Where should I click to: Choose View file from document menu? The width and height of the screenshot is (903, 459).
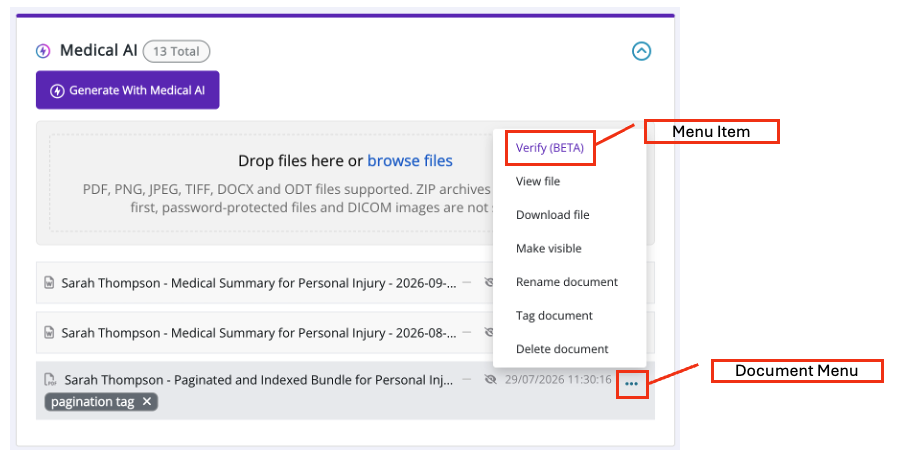pos(538,181)
